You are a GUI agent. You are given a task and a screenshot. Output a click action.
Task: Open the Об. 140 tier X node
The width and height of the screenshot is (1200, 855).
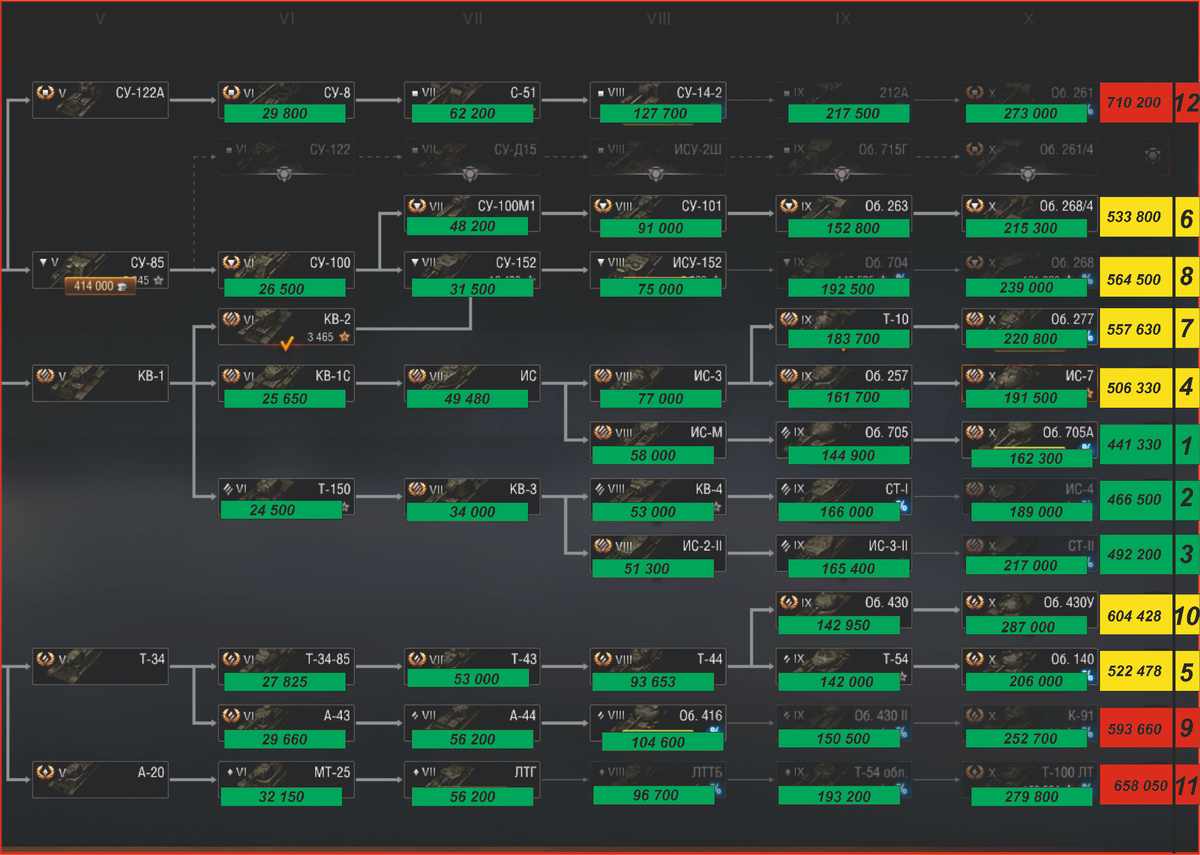[1030, 666]
